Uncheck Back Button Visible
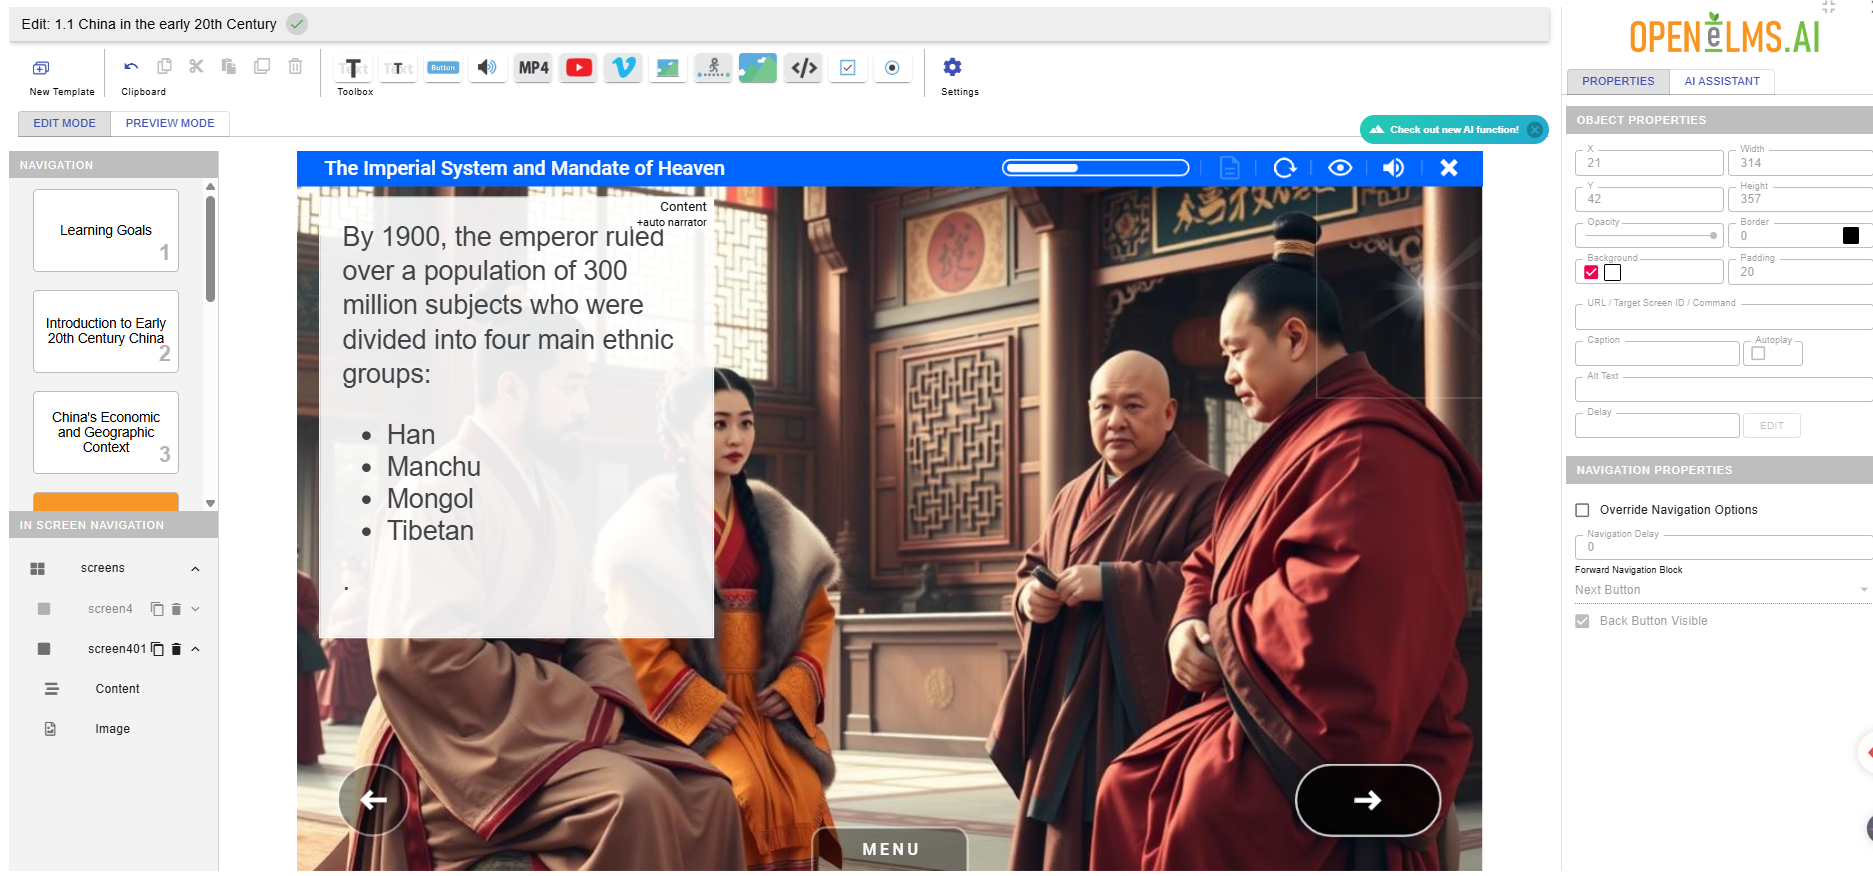 point(1582,621)
